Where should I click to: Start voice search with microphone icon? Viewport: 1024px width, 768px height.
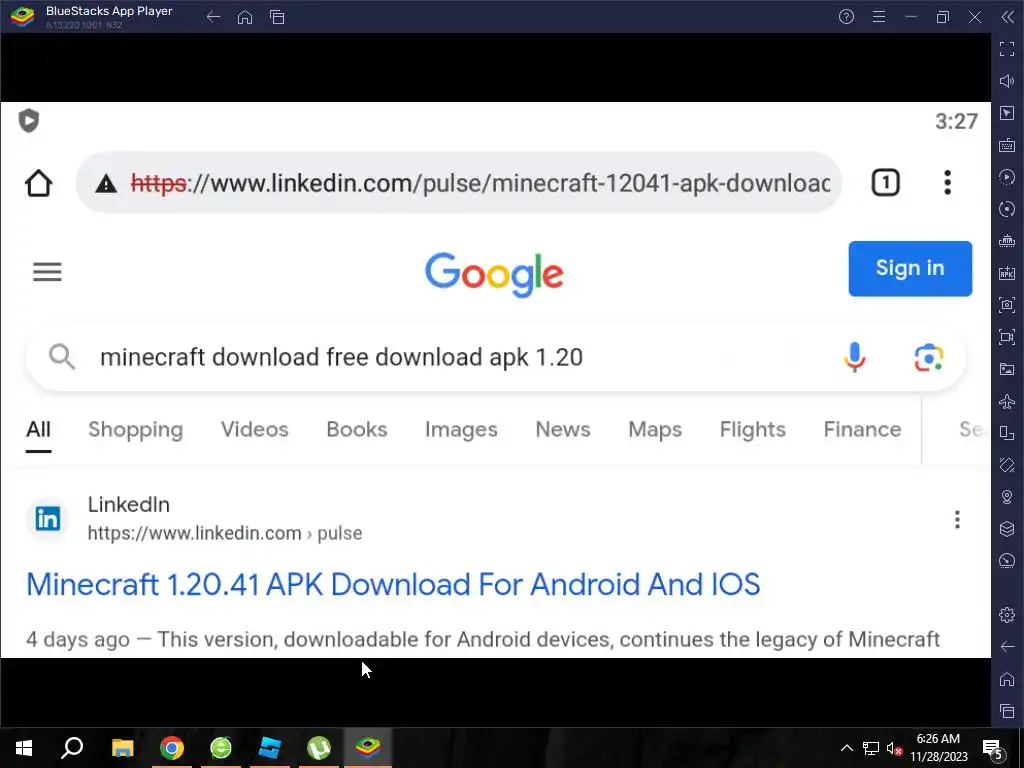pyautogui.click(x=854, y=357)
